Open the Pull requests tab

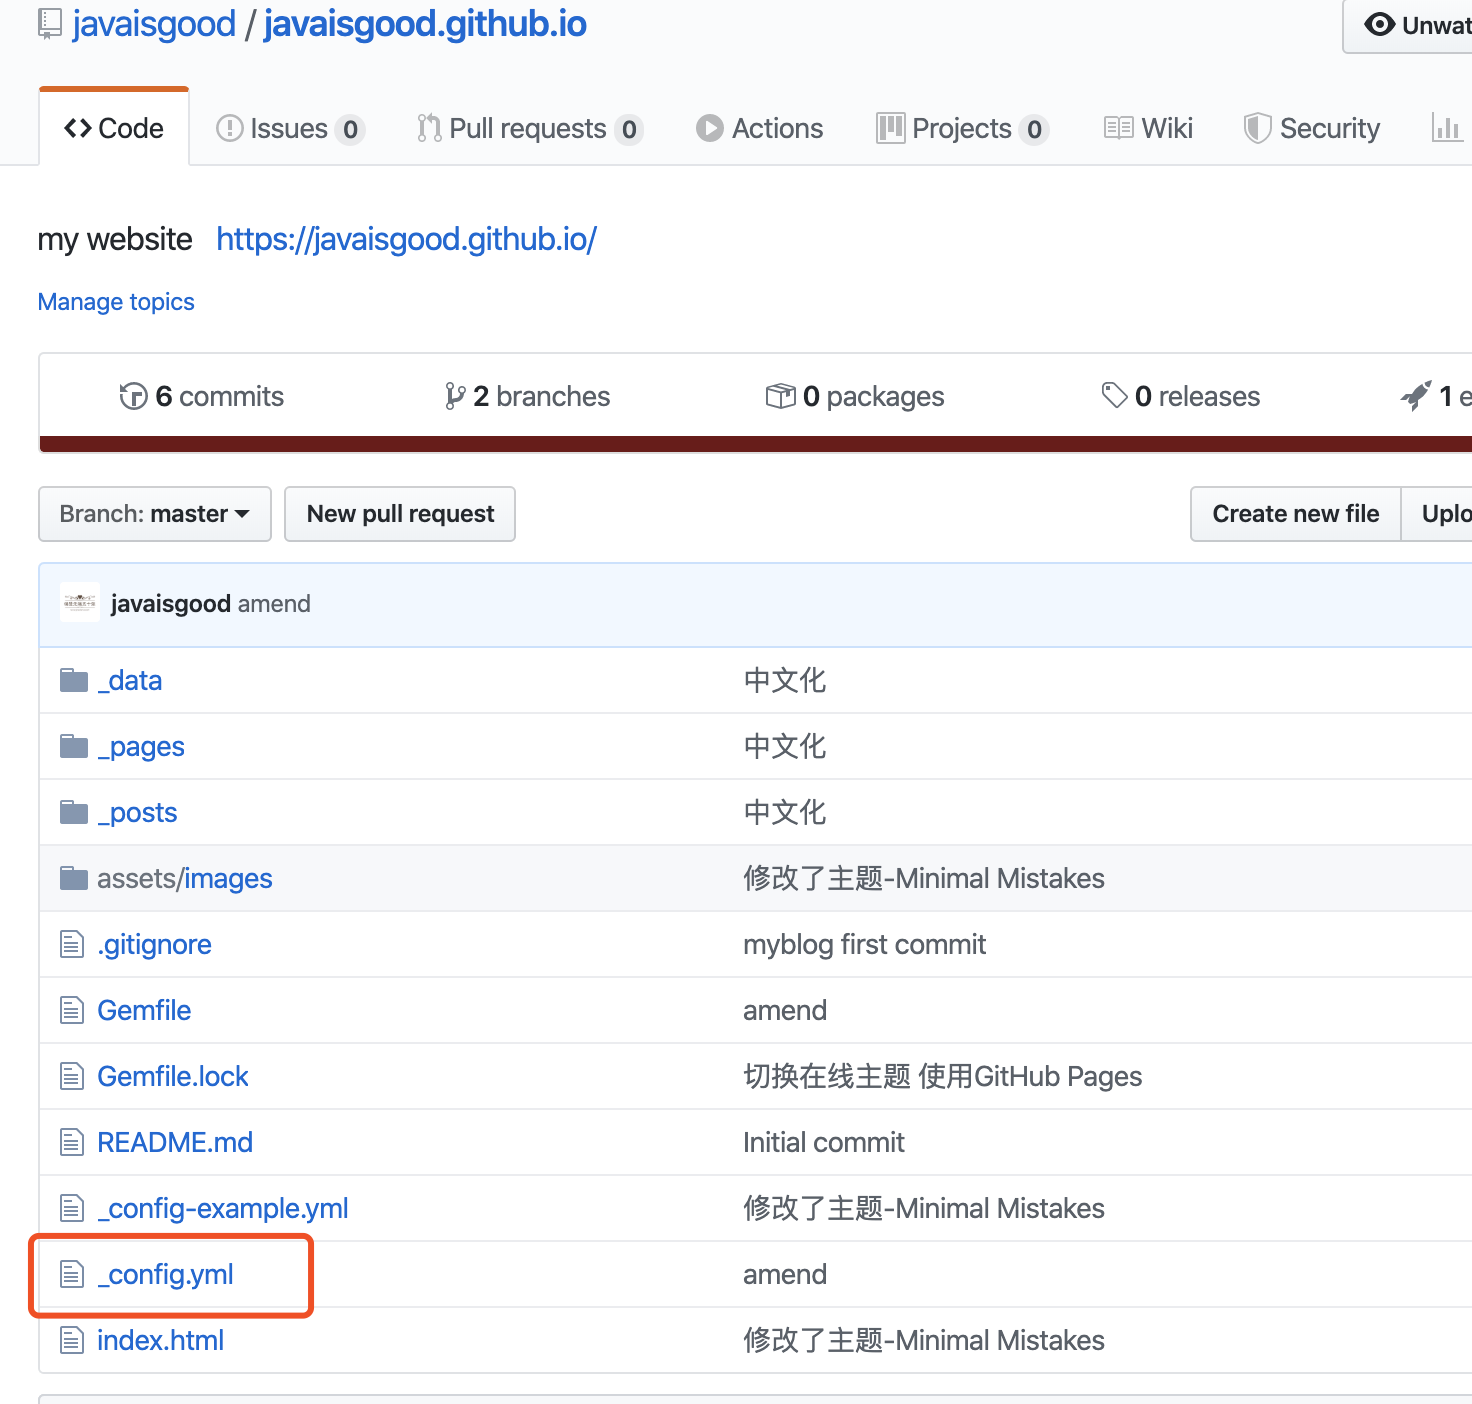pyautogui.click(x=530, y=129)
